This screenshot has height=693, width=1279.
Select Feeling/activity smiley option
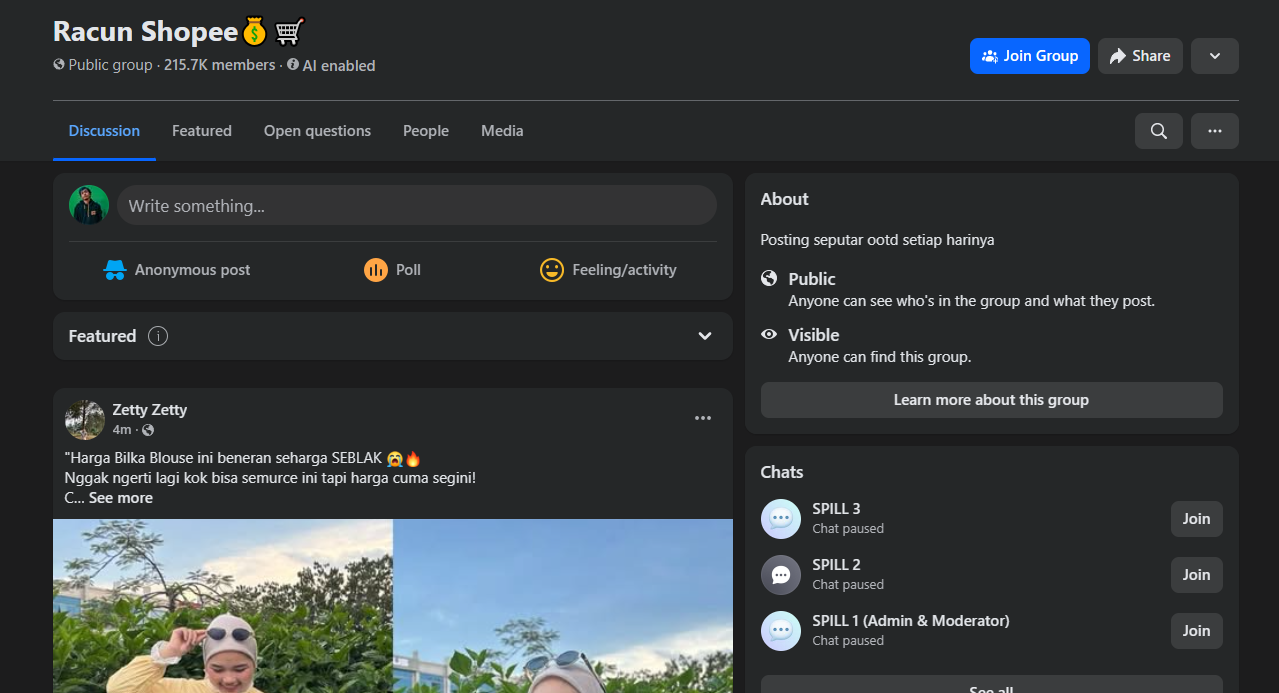click(552, 270)
